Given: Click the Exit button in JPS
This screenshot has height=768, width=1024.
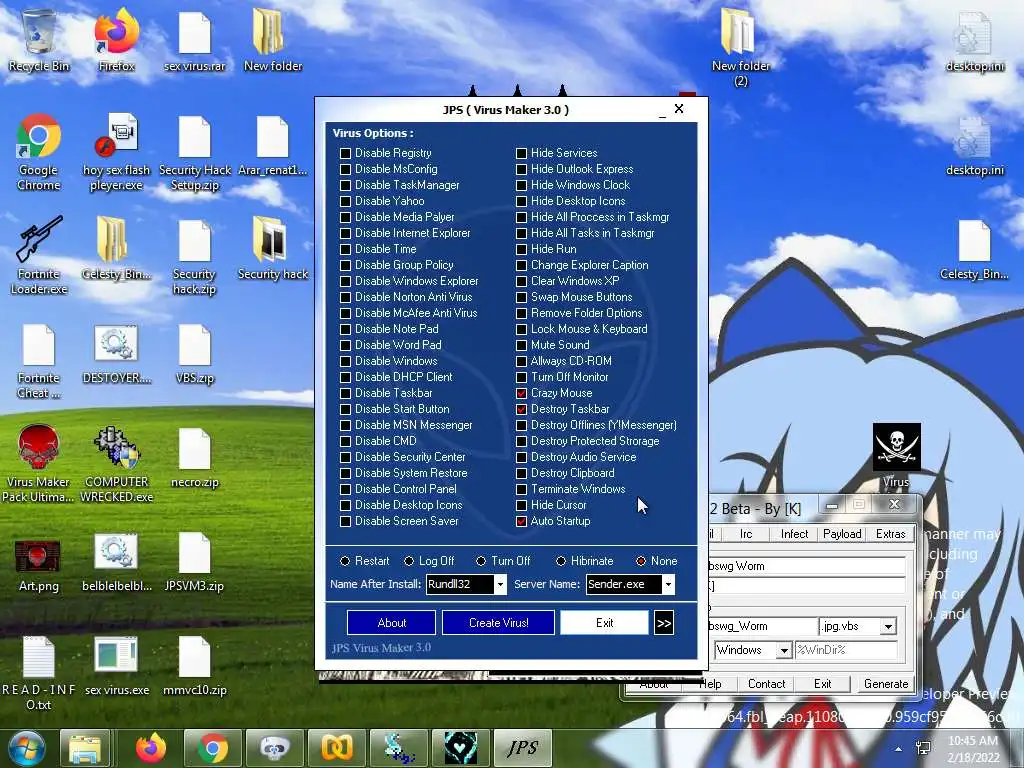Looking at the screenshot, I should click(x=605, y=623).
